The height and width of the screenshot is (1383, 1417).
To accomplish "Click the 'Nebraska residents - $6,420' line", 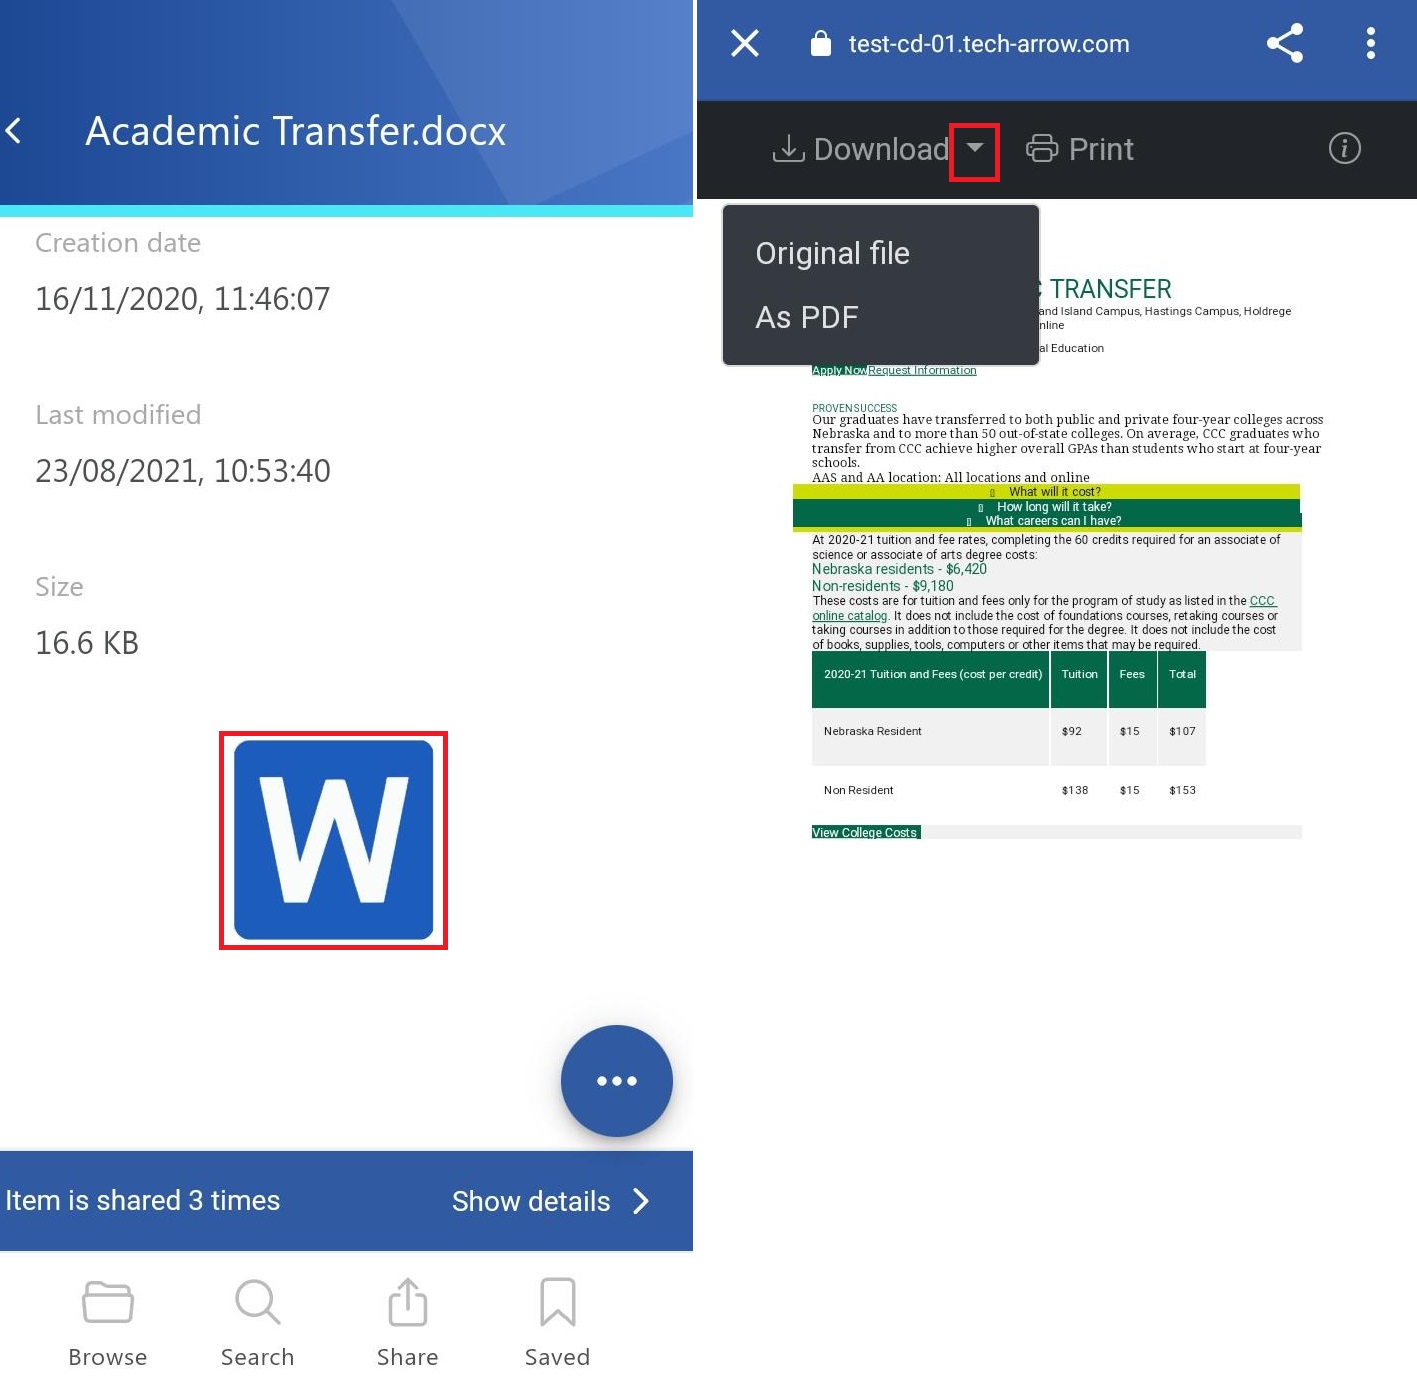I will 899,569.
